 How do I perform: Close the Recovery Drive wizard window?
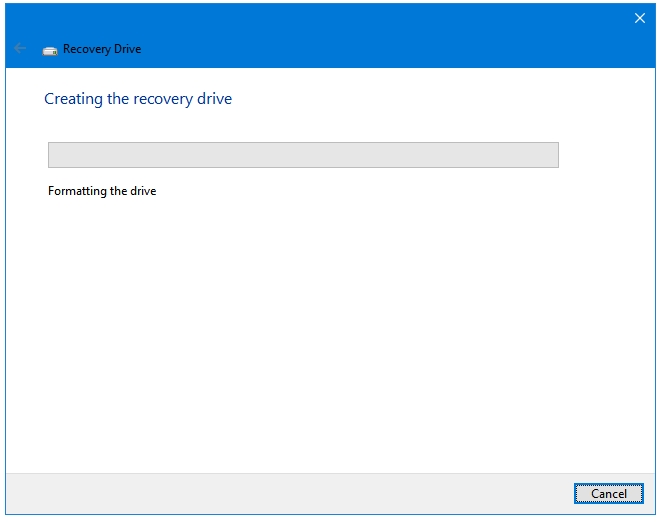point(639,18)
